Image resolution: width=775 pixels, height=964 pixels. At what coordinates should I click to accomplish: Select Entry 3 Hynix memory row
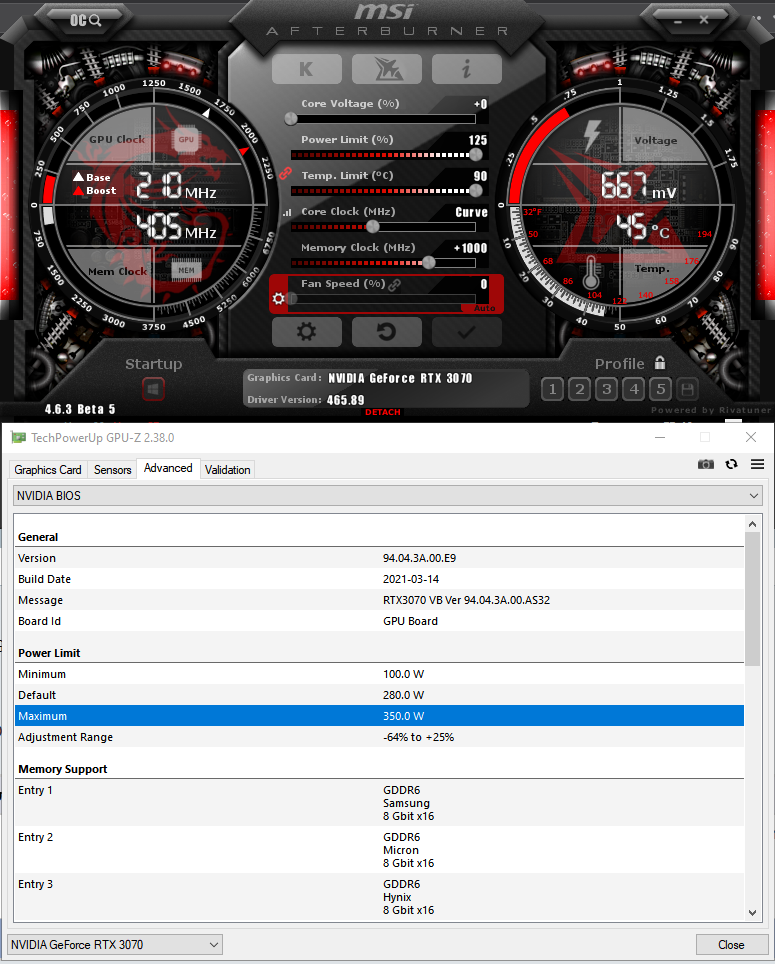[x=379, y=896]
